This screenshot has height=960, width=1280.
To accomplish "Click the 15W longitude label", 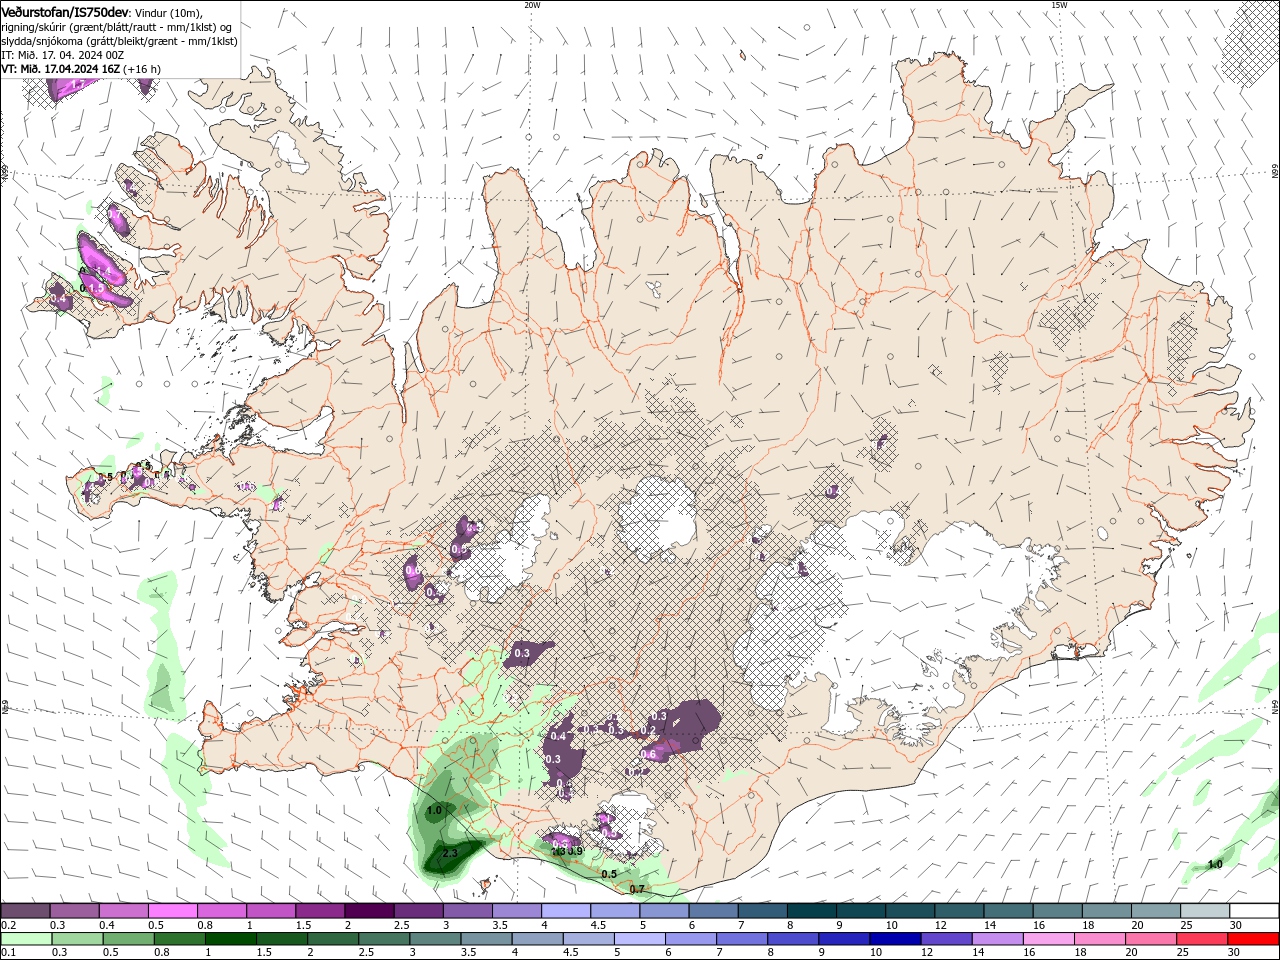I will pos(1059,4).
